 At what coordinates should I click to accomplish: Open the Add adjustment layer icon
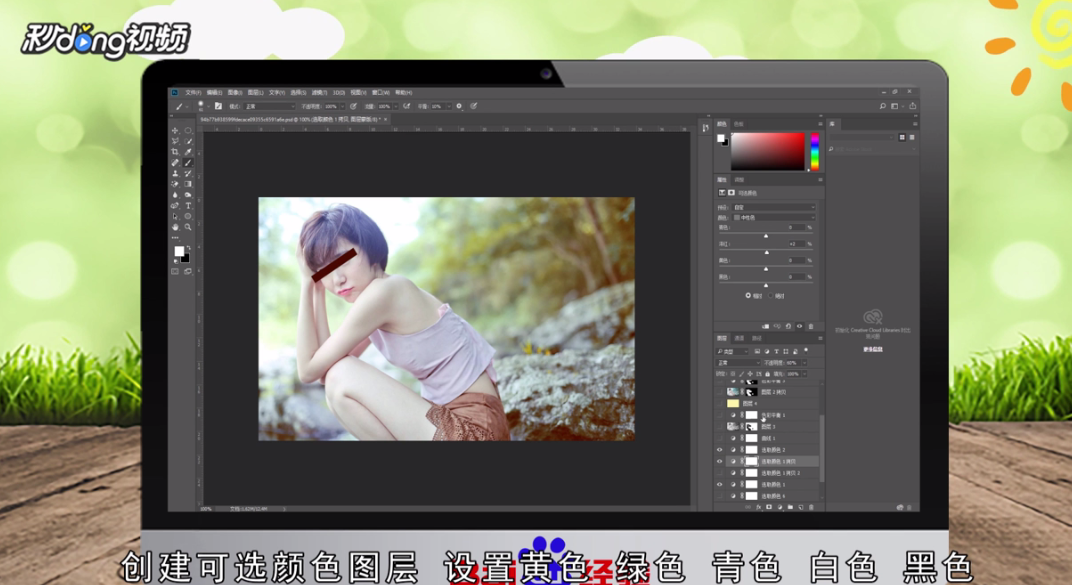tap(780, 508)
